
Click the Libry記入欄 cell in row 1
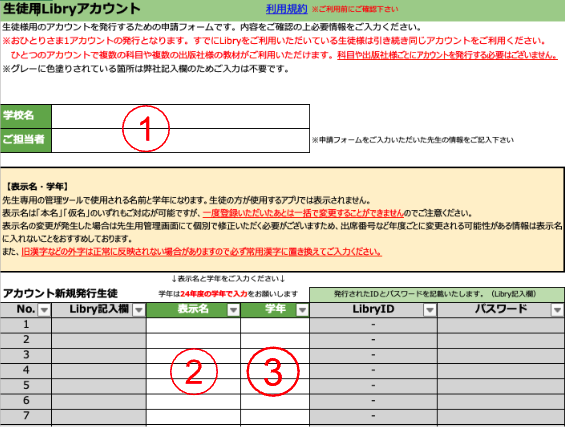click(99, 325)
